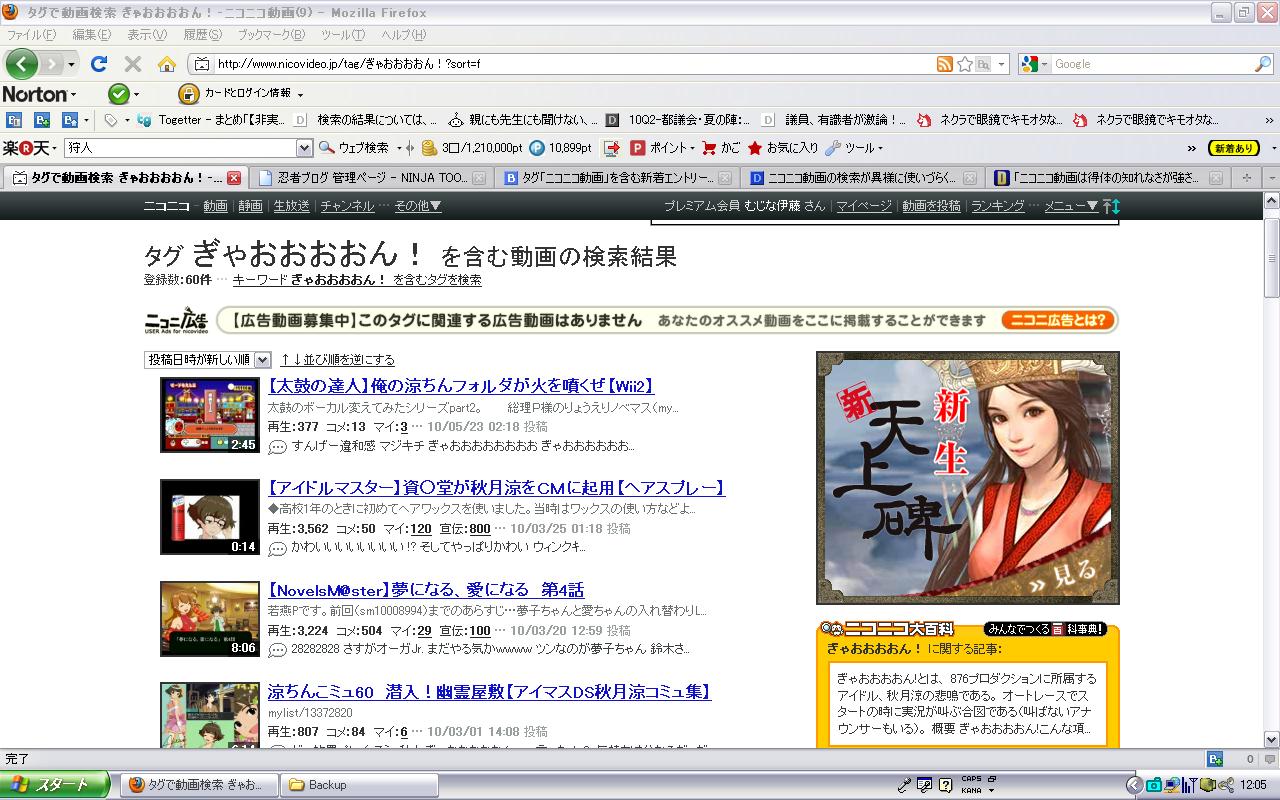The width and height of the screenshot is (1280, 800).
Task: Open the 太鼓の達人 video thumbnail (2:45)
Action: tap(210, 415)
